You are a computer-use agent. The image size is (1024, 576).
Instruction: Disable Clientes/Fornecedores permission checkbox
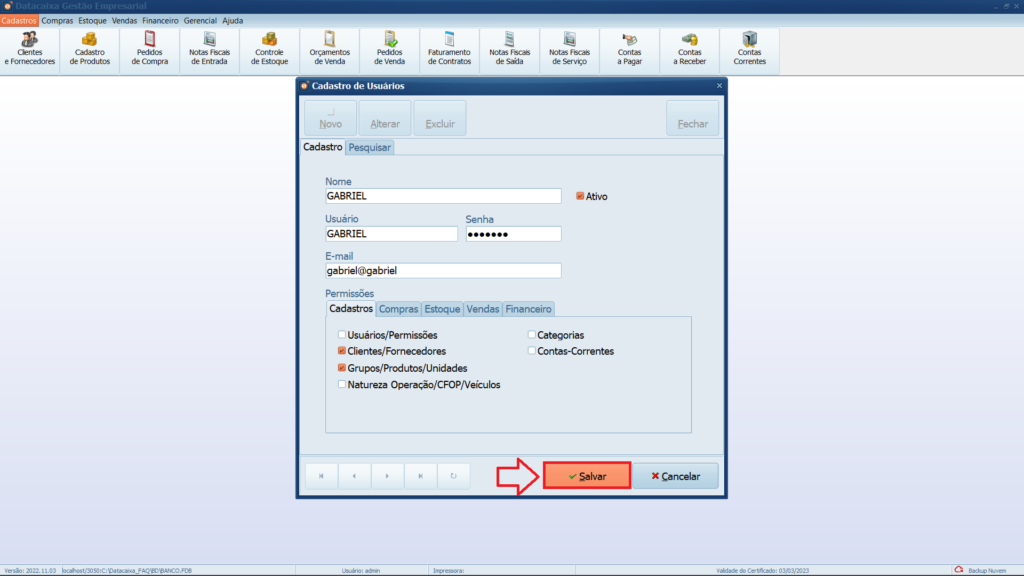[342, 351]
